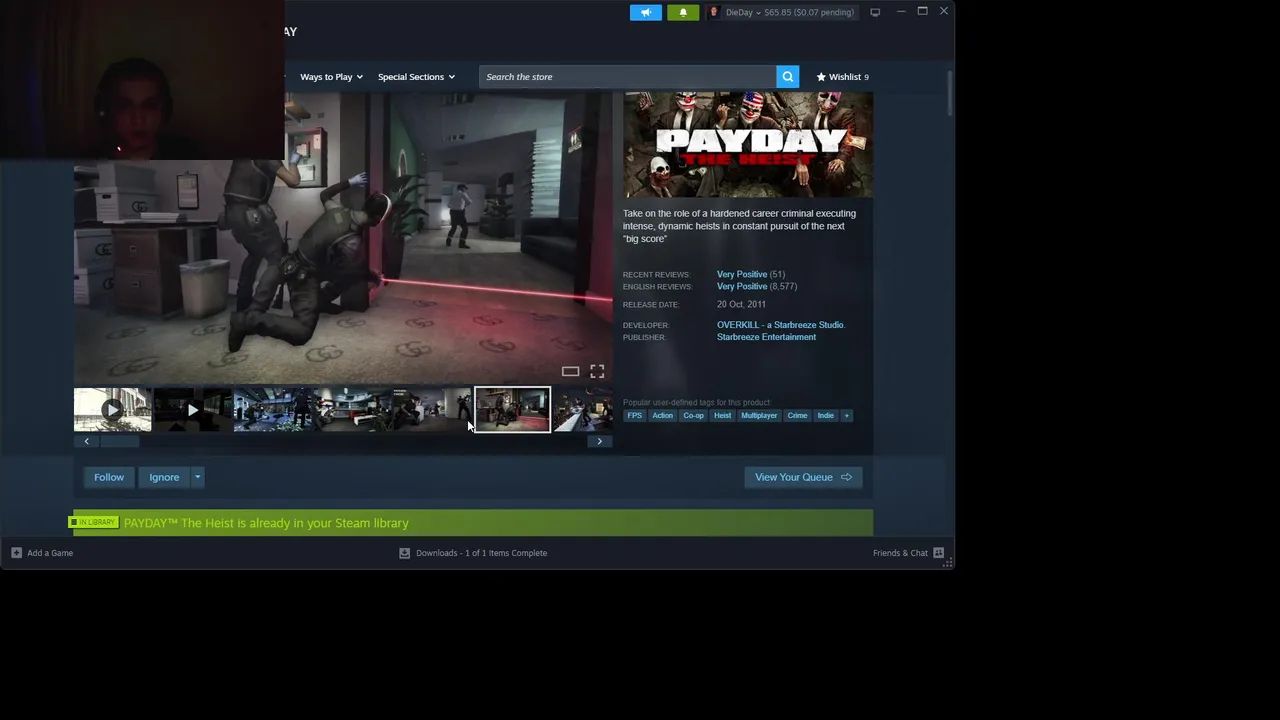Open the Wishlist with star icon

(842, 77)
